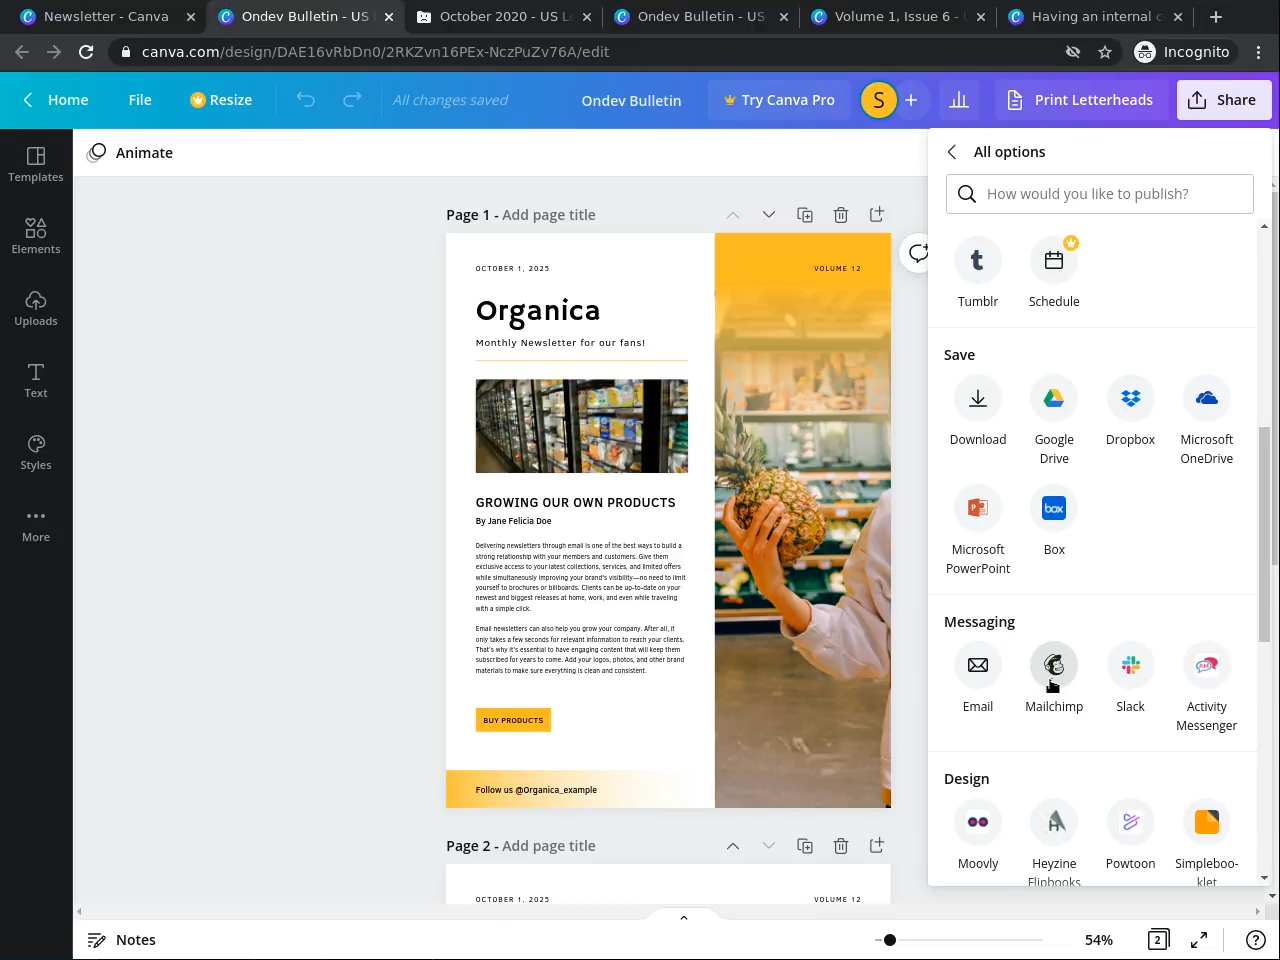1280x960 pixels.
Task: Click Try Canva Pro
Action: pos(780,100)
